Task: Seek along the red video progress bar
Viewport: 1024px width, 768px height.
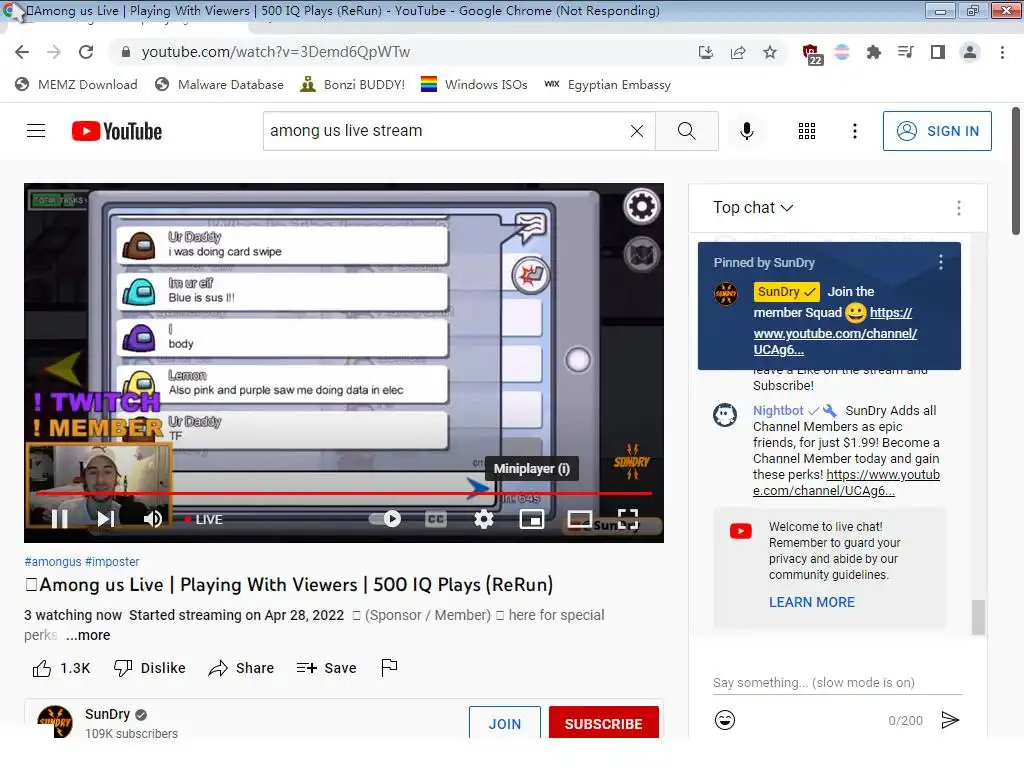Action: (x=344, y=493)
